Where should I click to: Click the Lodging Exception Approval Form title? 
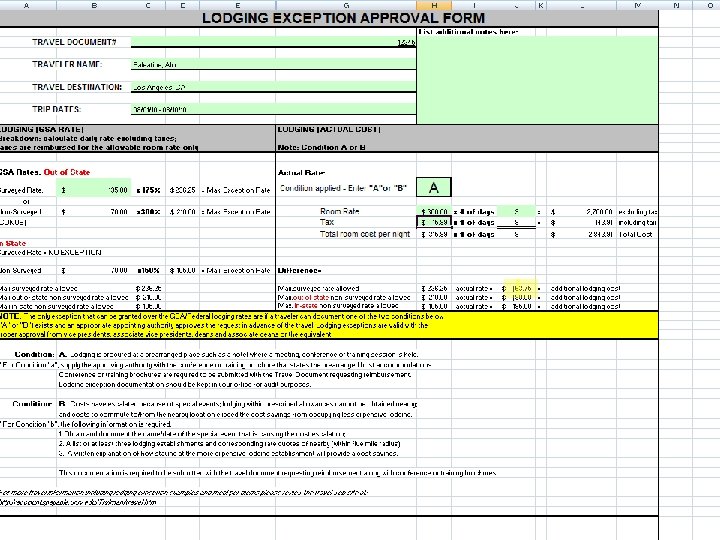point(343,18)
